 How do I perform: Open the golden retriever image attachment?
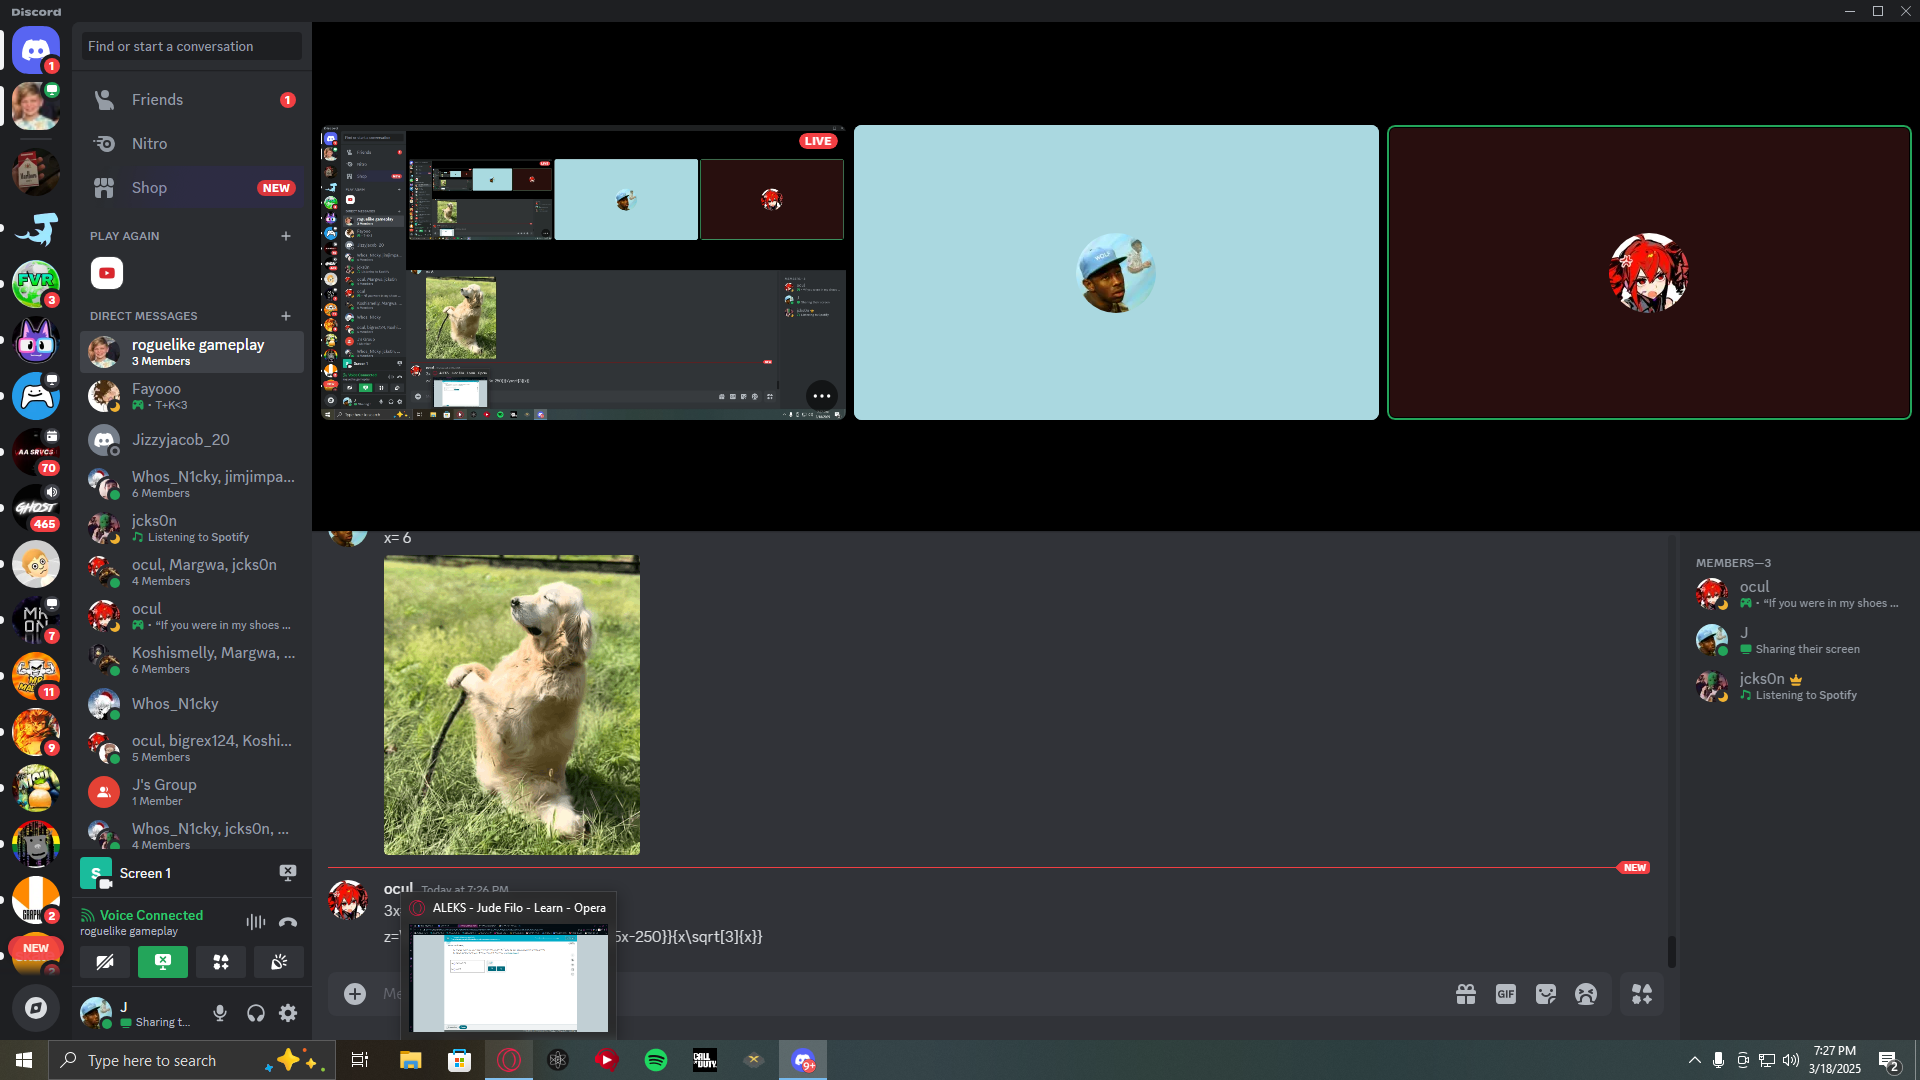pyautogui.click(x=512, y=705)
